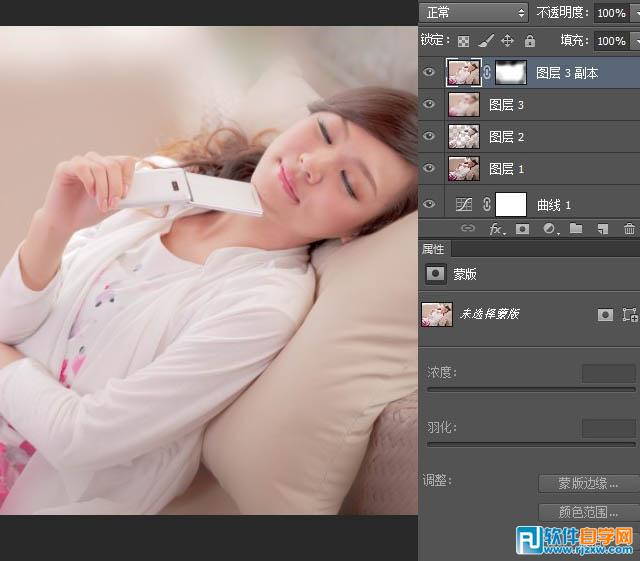Click mask link icon on 曲线 1
Image resolution: width=640 pixels, height=561 pixels.
tap(486, 204)
